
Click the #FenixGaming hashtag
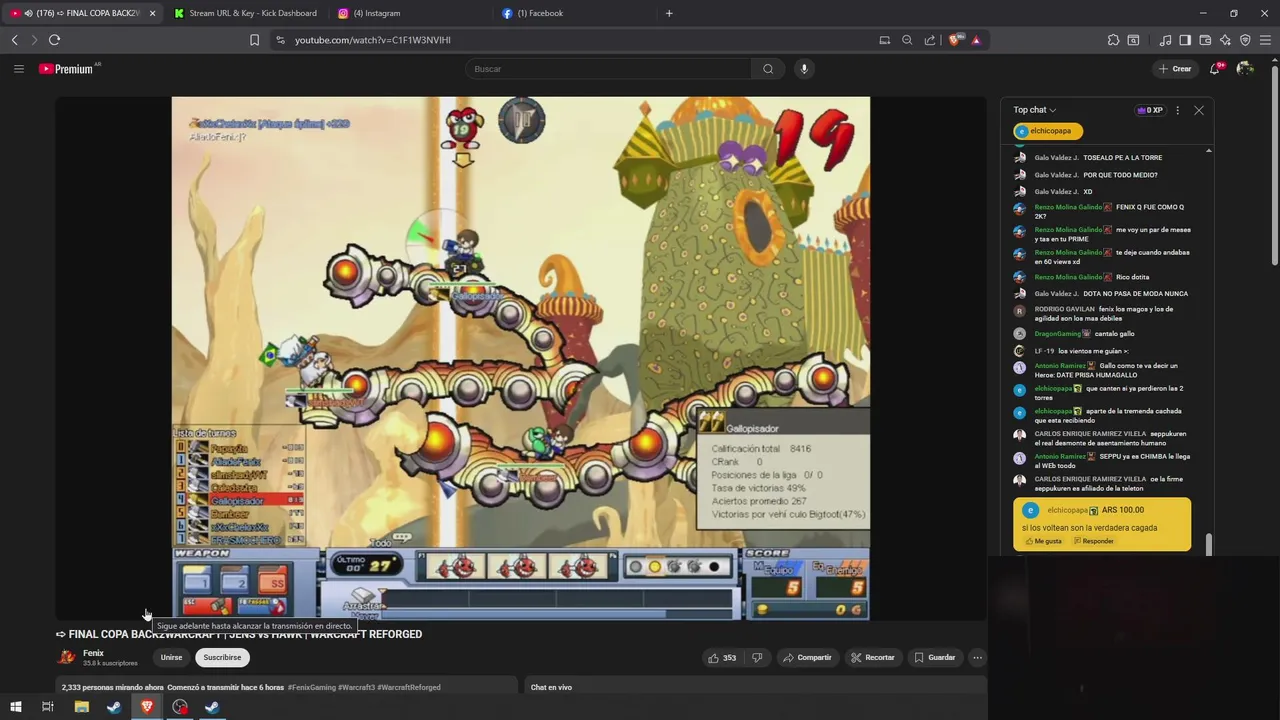pos(311,687)
